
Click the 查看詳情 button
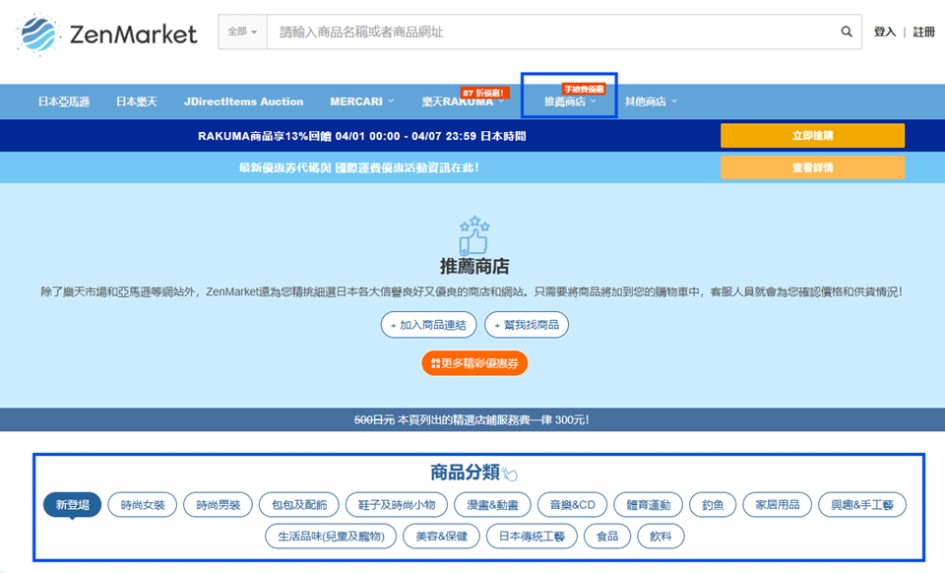(x=812, y=168)
